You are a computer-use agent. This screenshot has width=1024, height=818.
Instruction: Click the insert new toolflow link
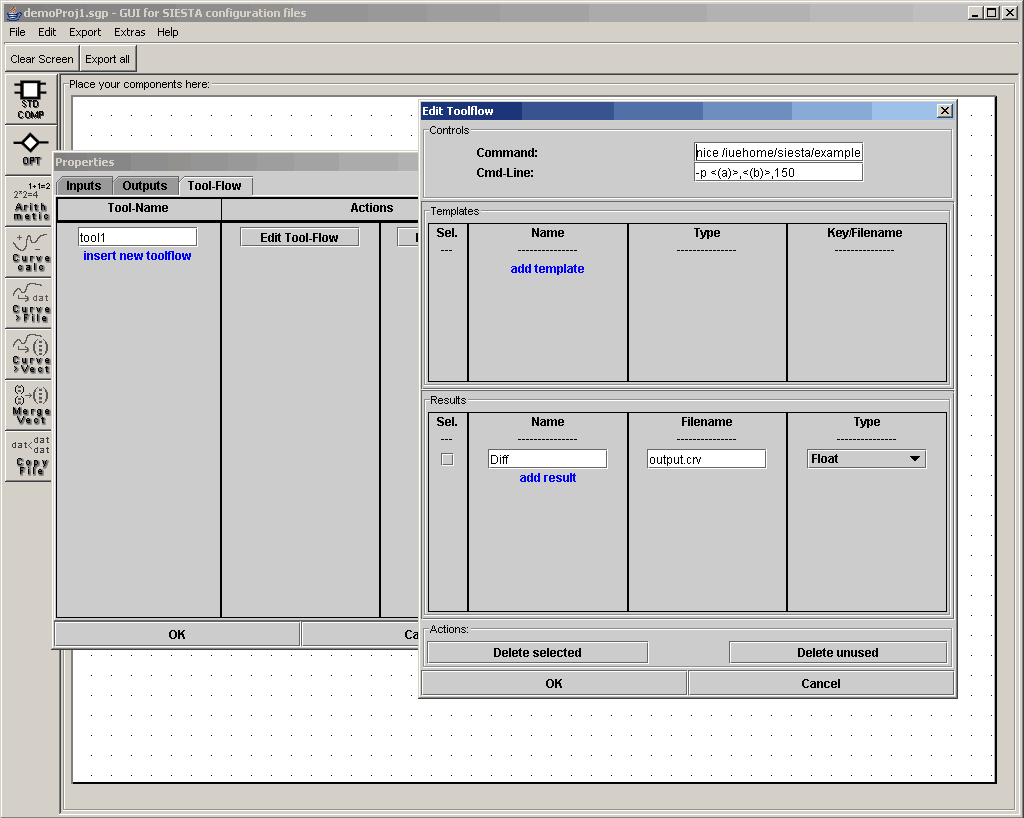click(x=137, y=256)
